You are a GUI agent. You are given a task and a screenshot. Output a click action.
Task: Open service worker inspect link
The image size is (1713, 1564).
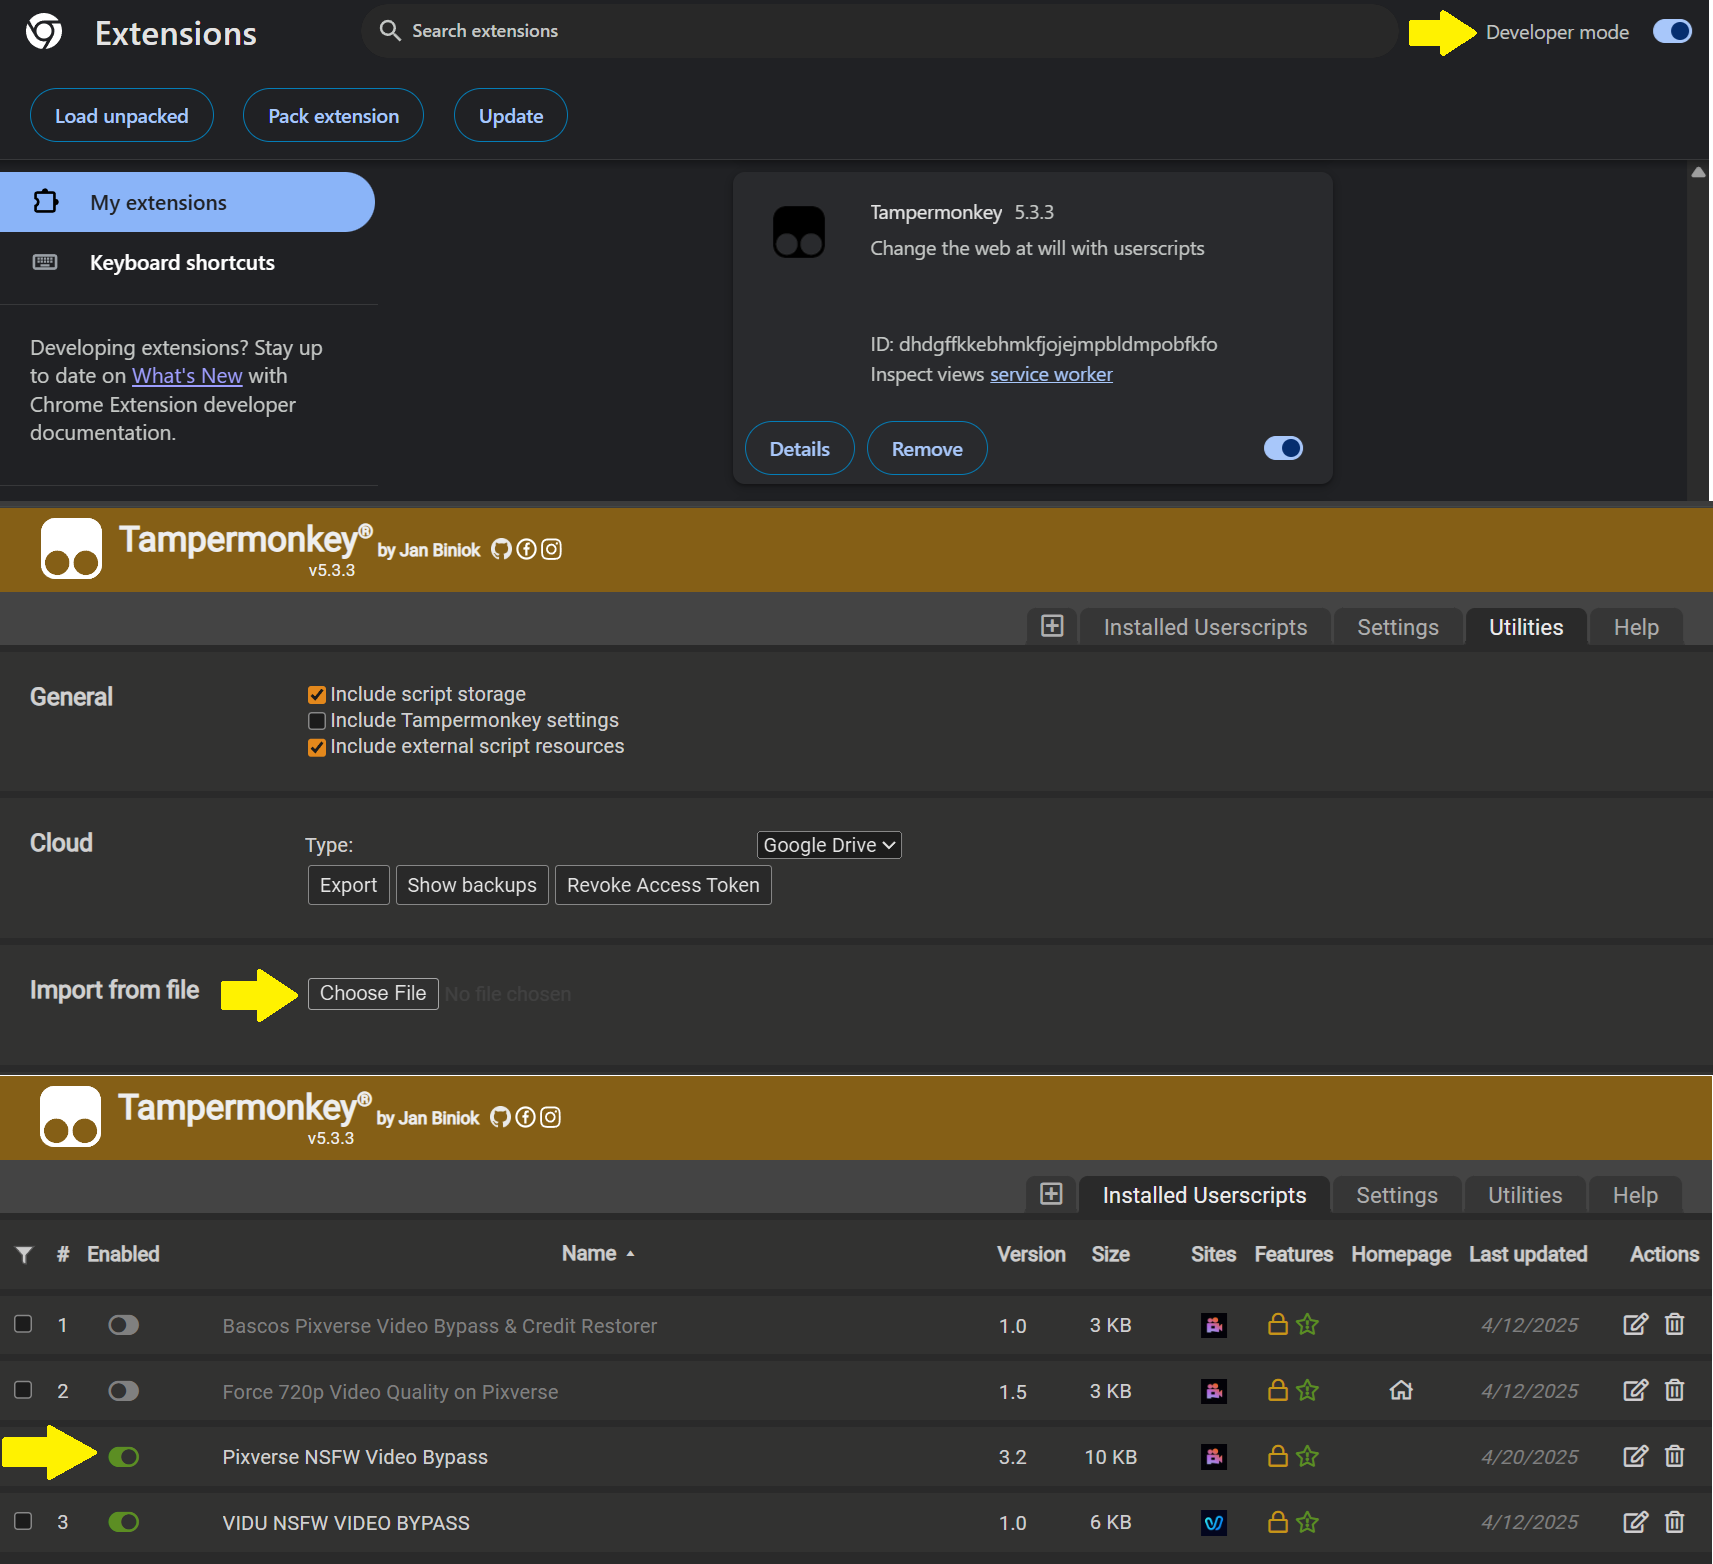pos(1051,374)
